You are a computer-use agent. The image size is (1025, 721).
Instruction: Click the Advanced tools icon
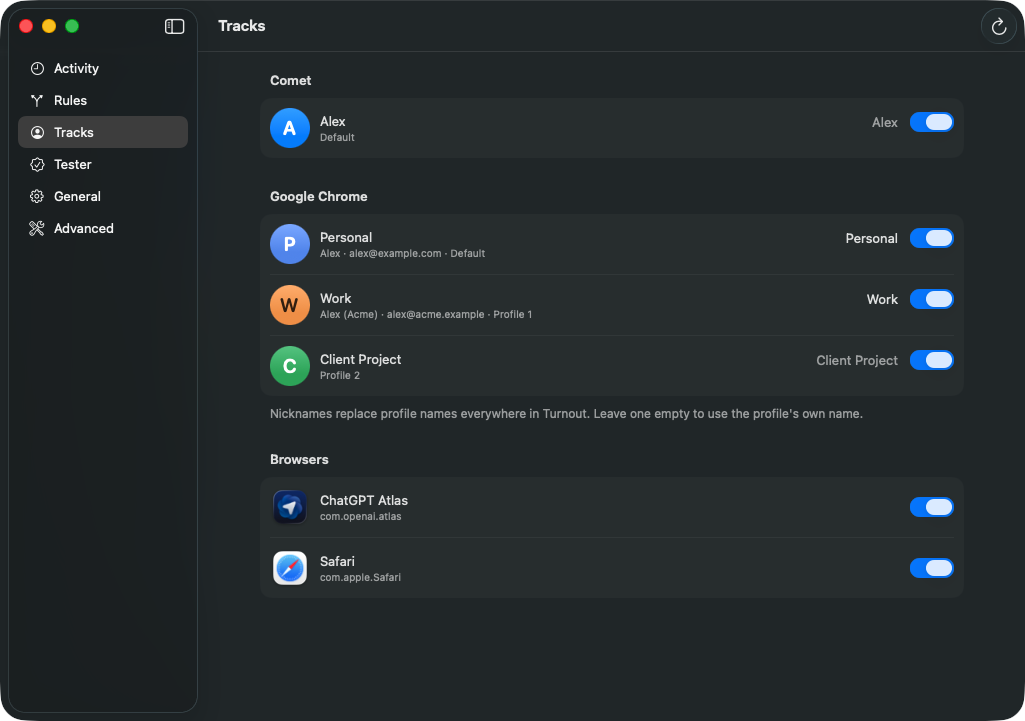(x=37, y=228)
